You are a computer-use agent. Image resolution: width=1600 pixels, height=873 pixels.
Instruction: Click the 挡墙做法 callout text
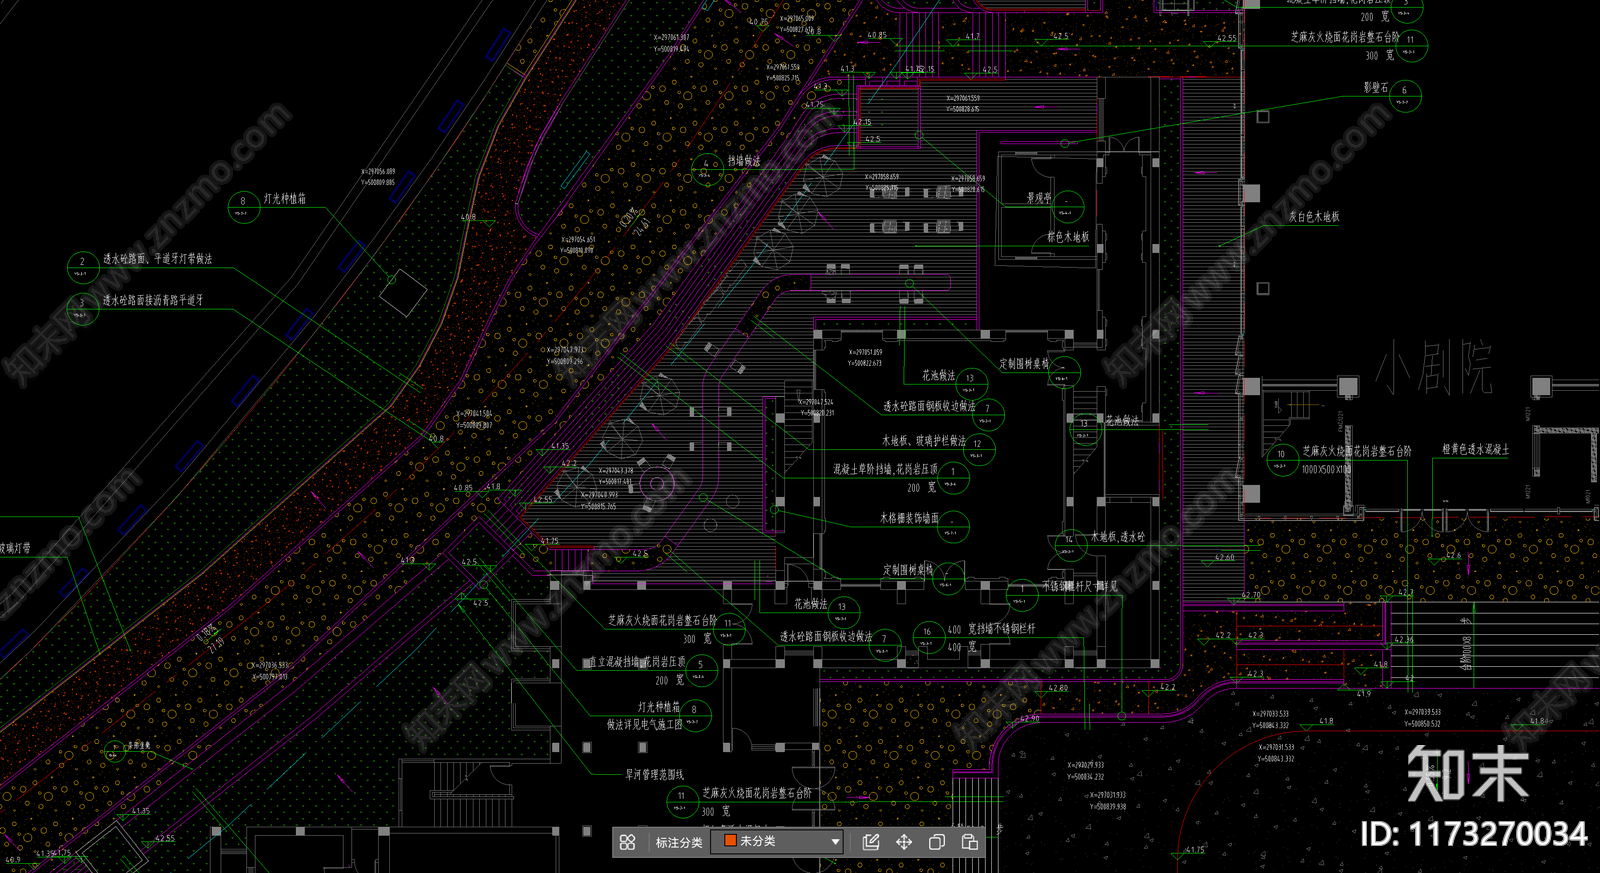click(x=744, y=161)
